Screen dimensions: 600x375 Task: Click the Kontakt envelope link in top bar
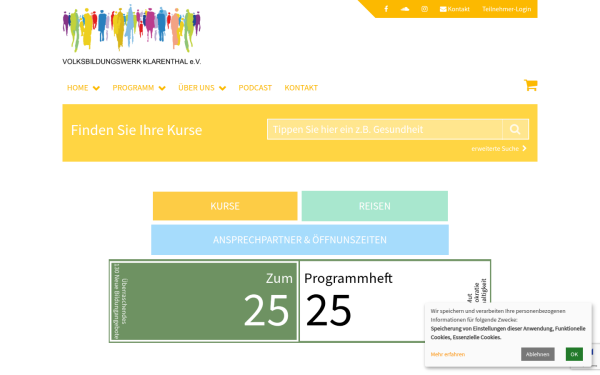455,9
